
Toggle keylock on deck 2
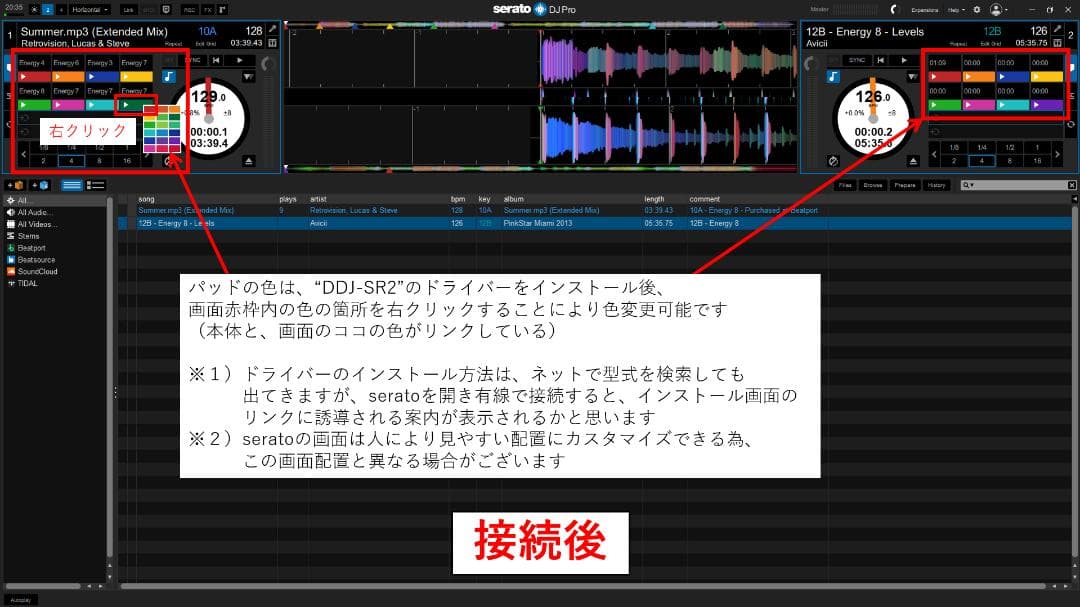[833, 77]
